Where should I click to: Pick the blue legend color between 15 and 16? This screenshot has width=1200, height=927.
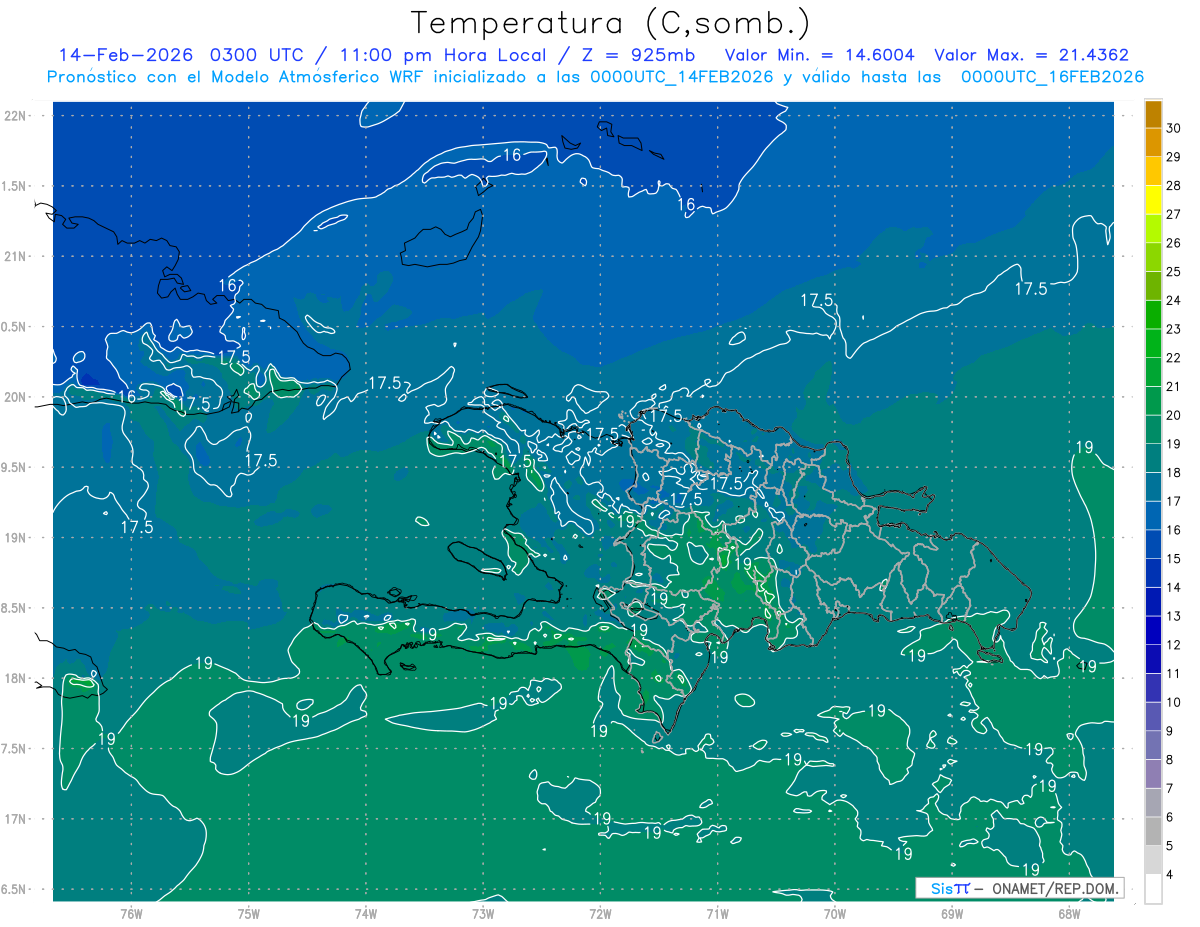coord(1153,545)
